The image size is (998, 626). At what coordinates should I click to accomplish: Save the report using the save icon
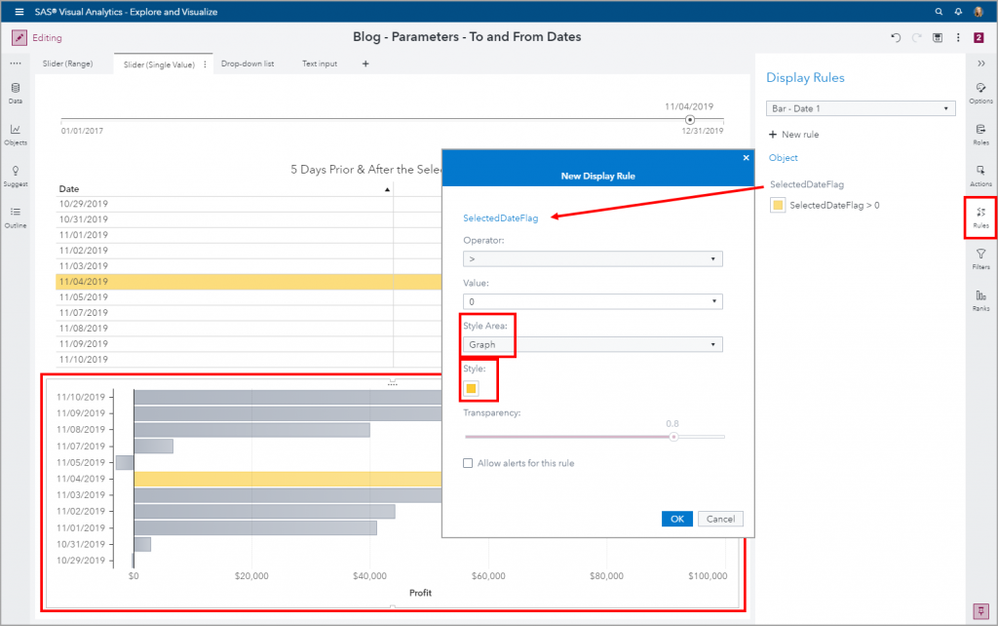938,38
